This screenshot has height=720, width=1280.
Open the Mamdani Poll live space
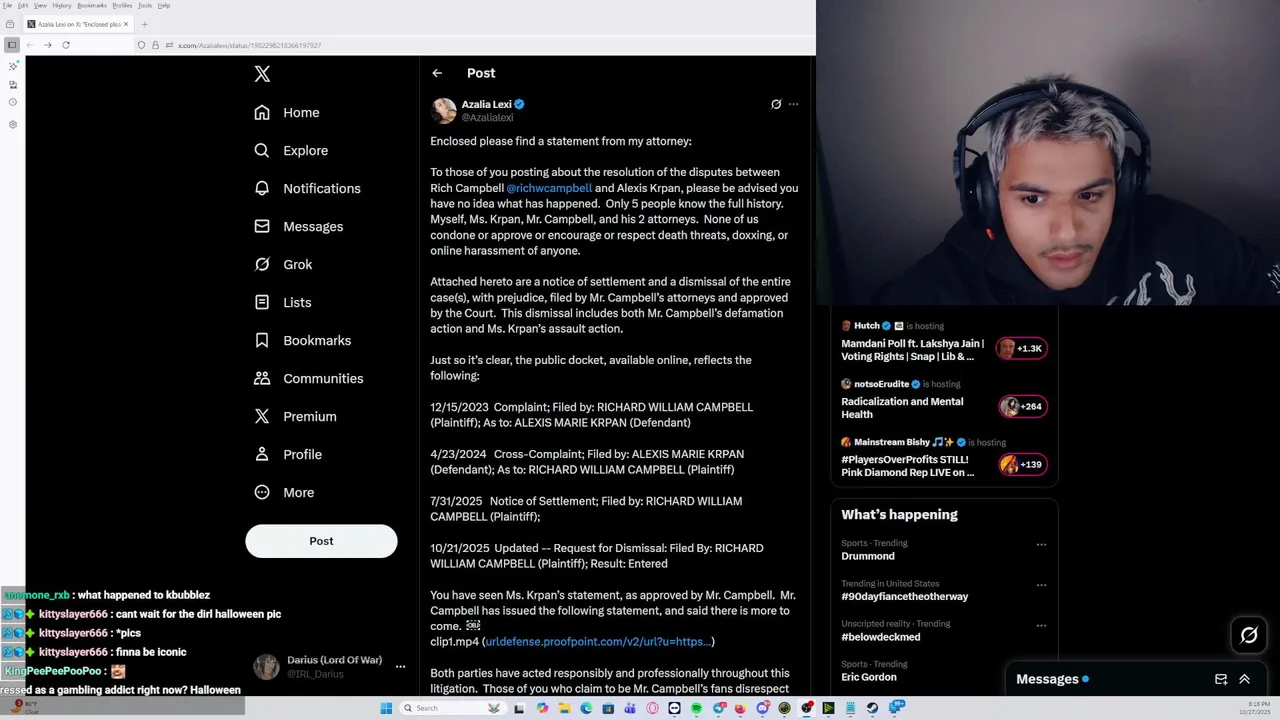tap(912, 350)
